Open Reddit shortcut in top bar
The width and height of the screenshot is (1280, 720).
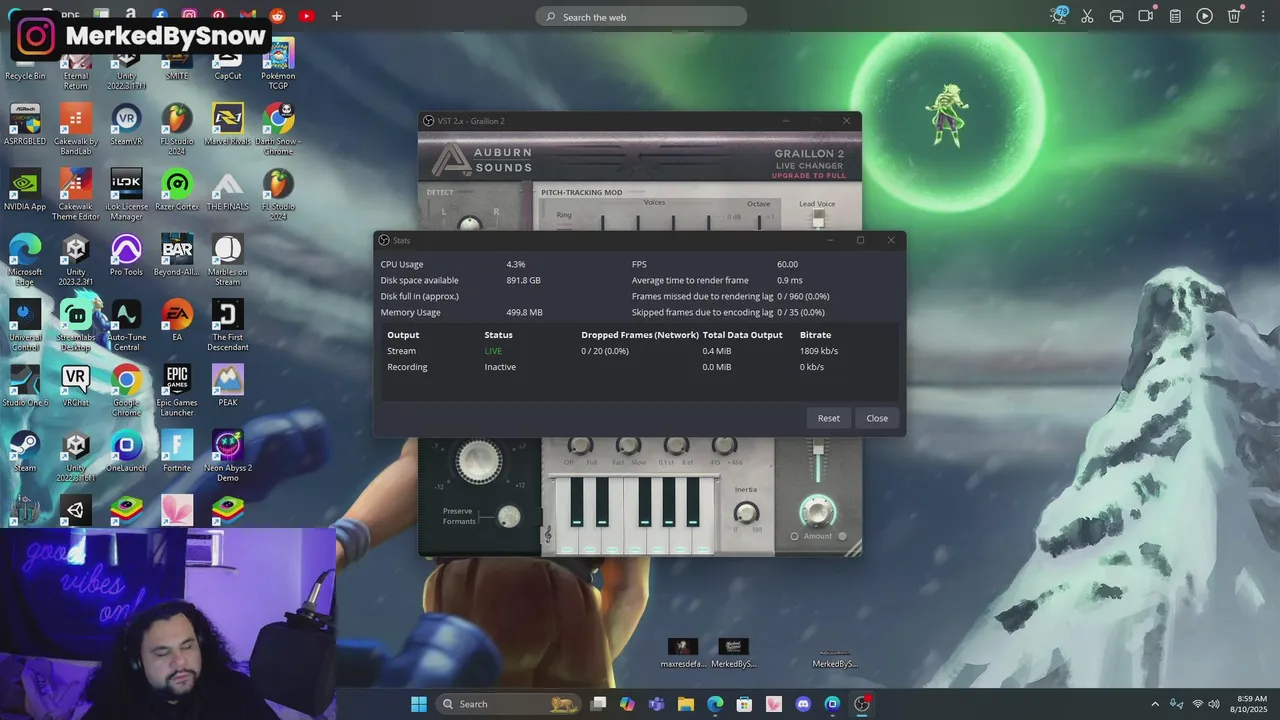(277, 16)
